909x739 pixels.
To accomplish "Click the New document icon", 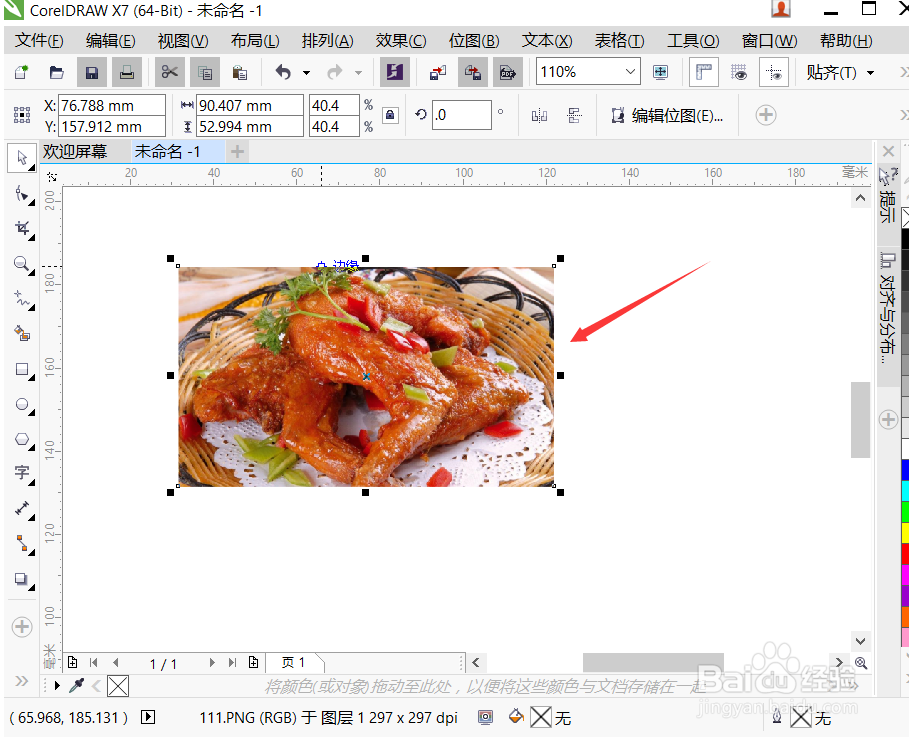I will coord(21,72).
